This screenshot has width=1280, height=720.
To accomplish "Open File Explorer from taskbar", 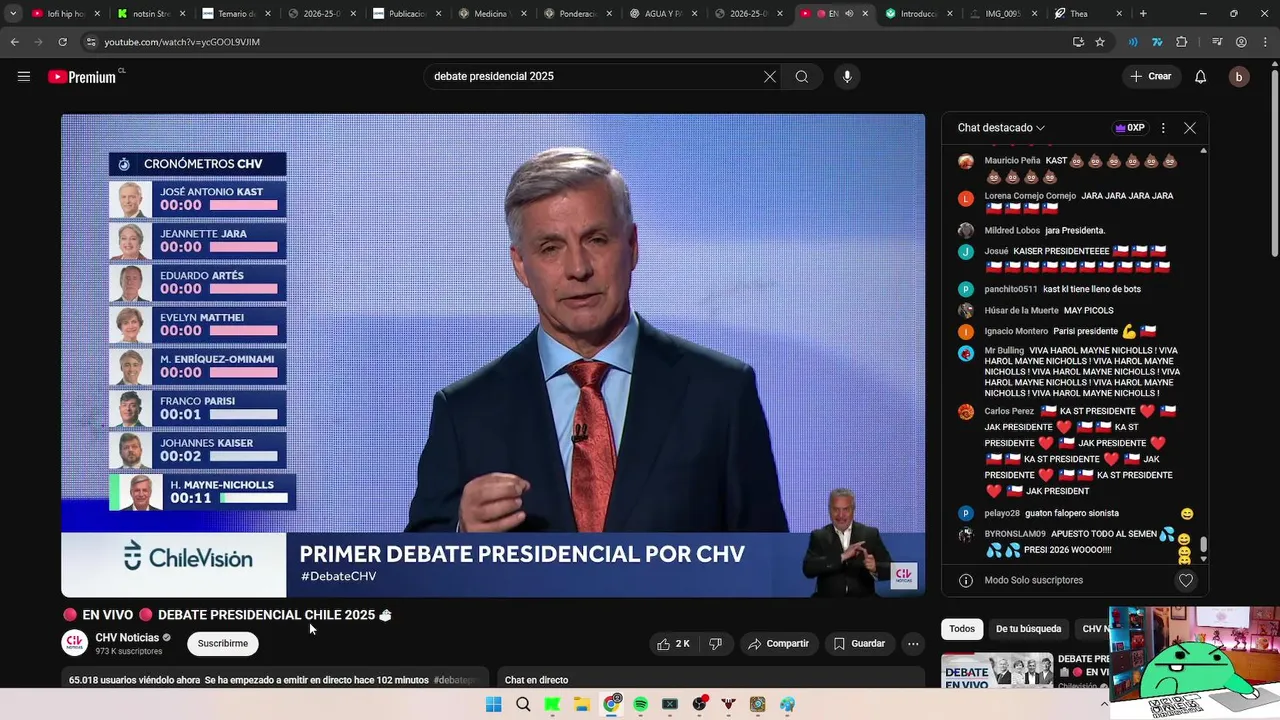I will click(582, 704).
